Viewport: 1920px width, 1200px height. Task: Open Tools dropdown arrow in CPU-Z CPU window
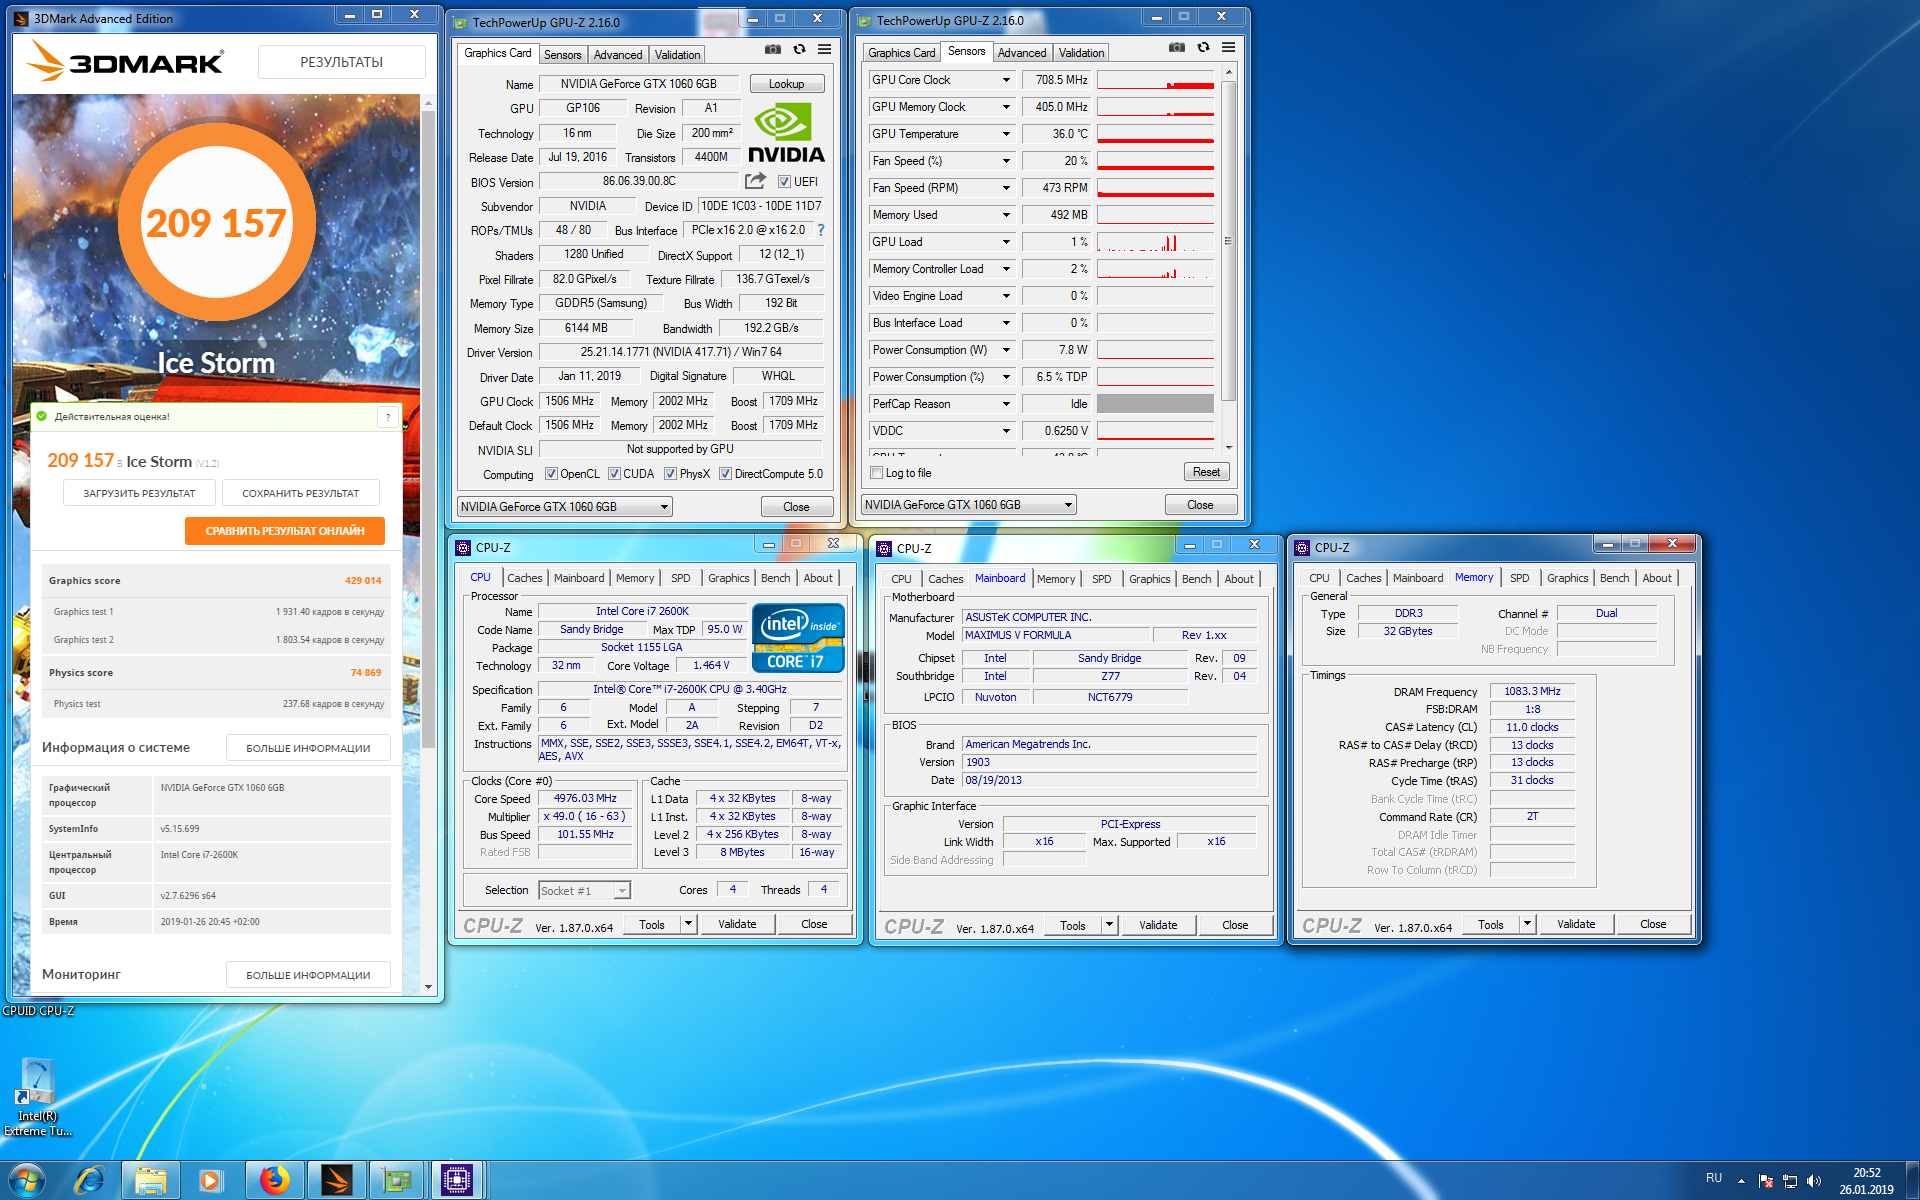(688, 924)
